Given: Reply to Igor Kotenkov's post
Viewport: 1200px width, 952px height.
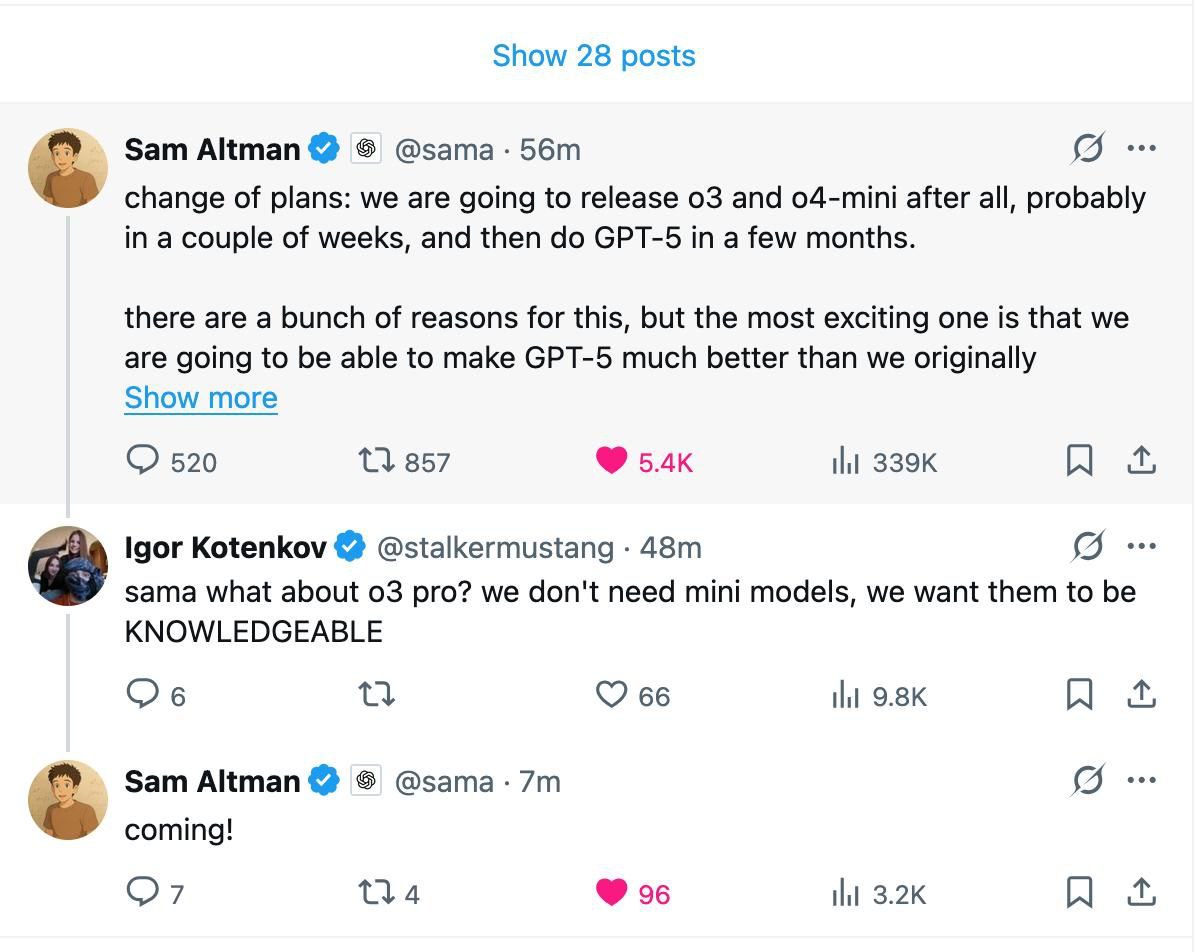Looking at the screenshot, I should point(144,695).
